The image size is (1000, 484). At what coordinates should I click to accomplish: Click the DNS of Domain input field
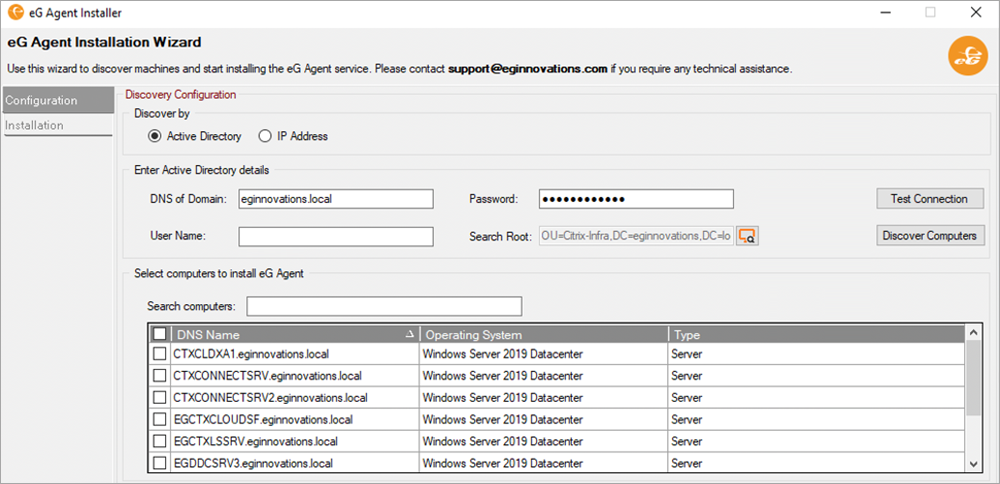coord(336,199)
